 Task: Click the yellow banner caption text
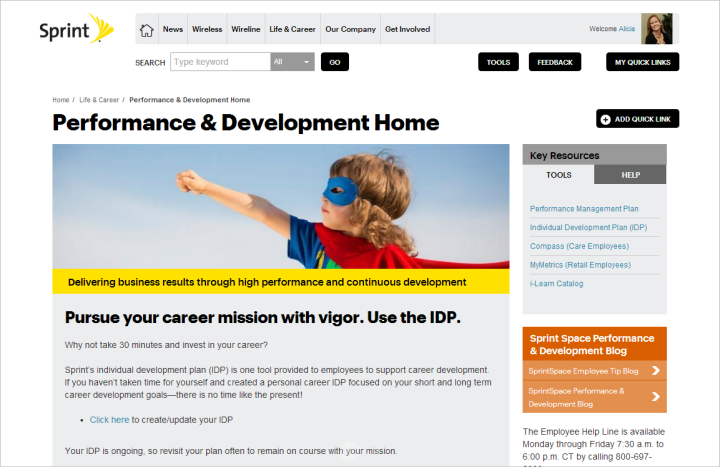pos(267,282)
